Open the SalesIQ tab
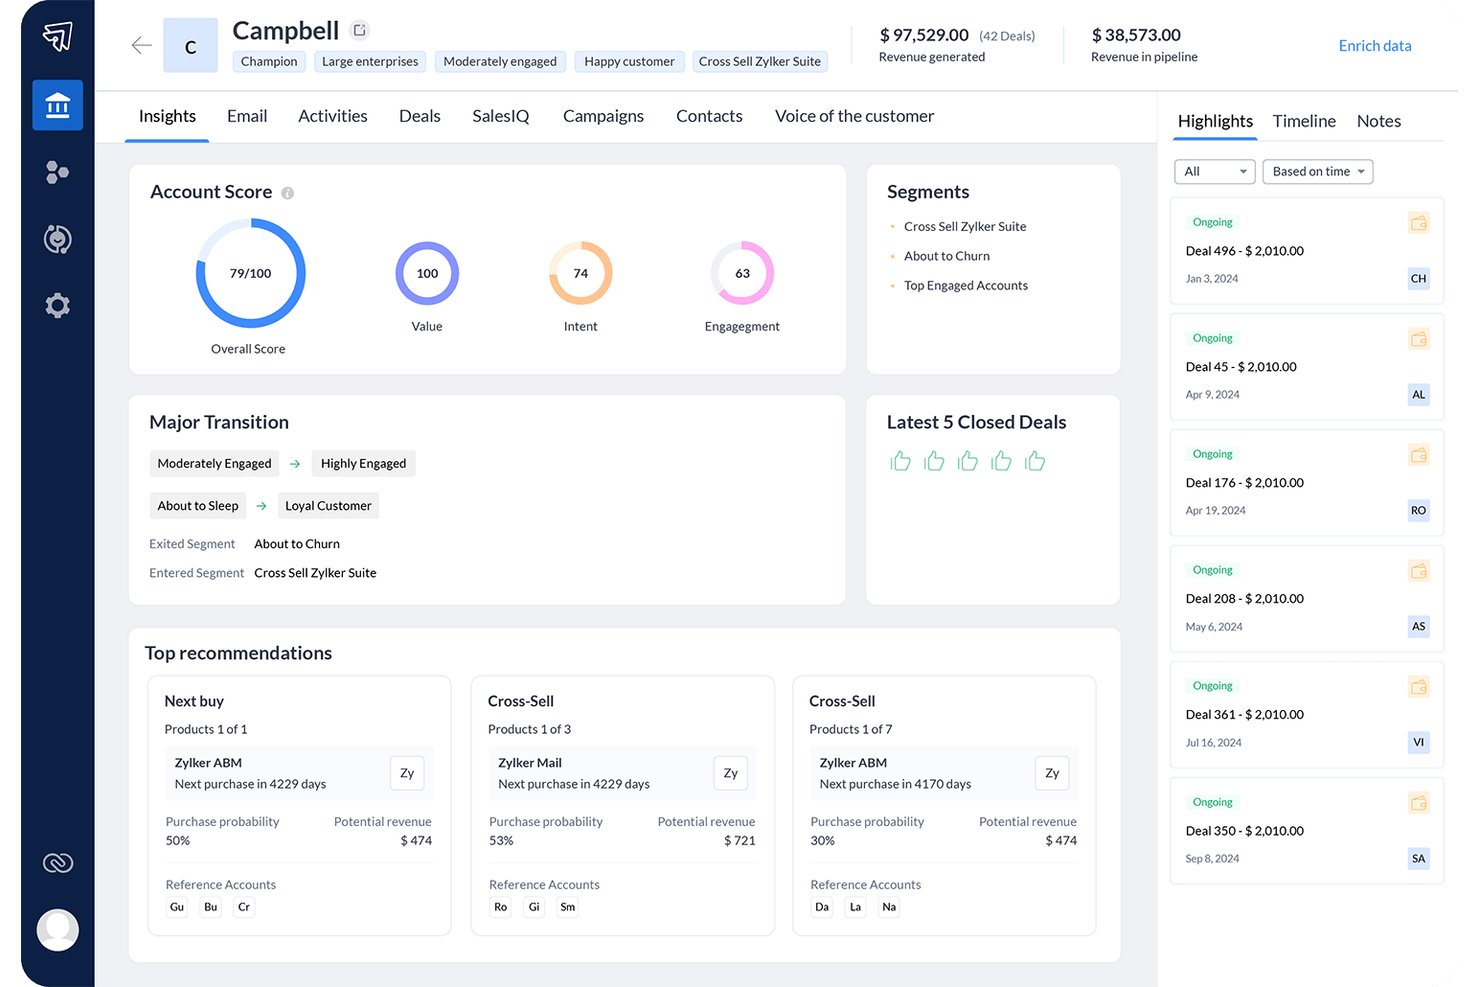 point(501,116)
